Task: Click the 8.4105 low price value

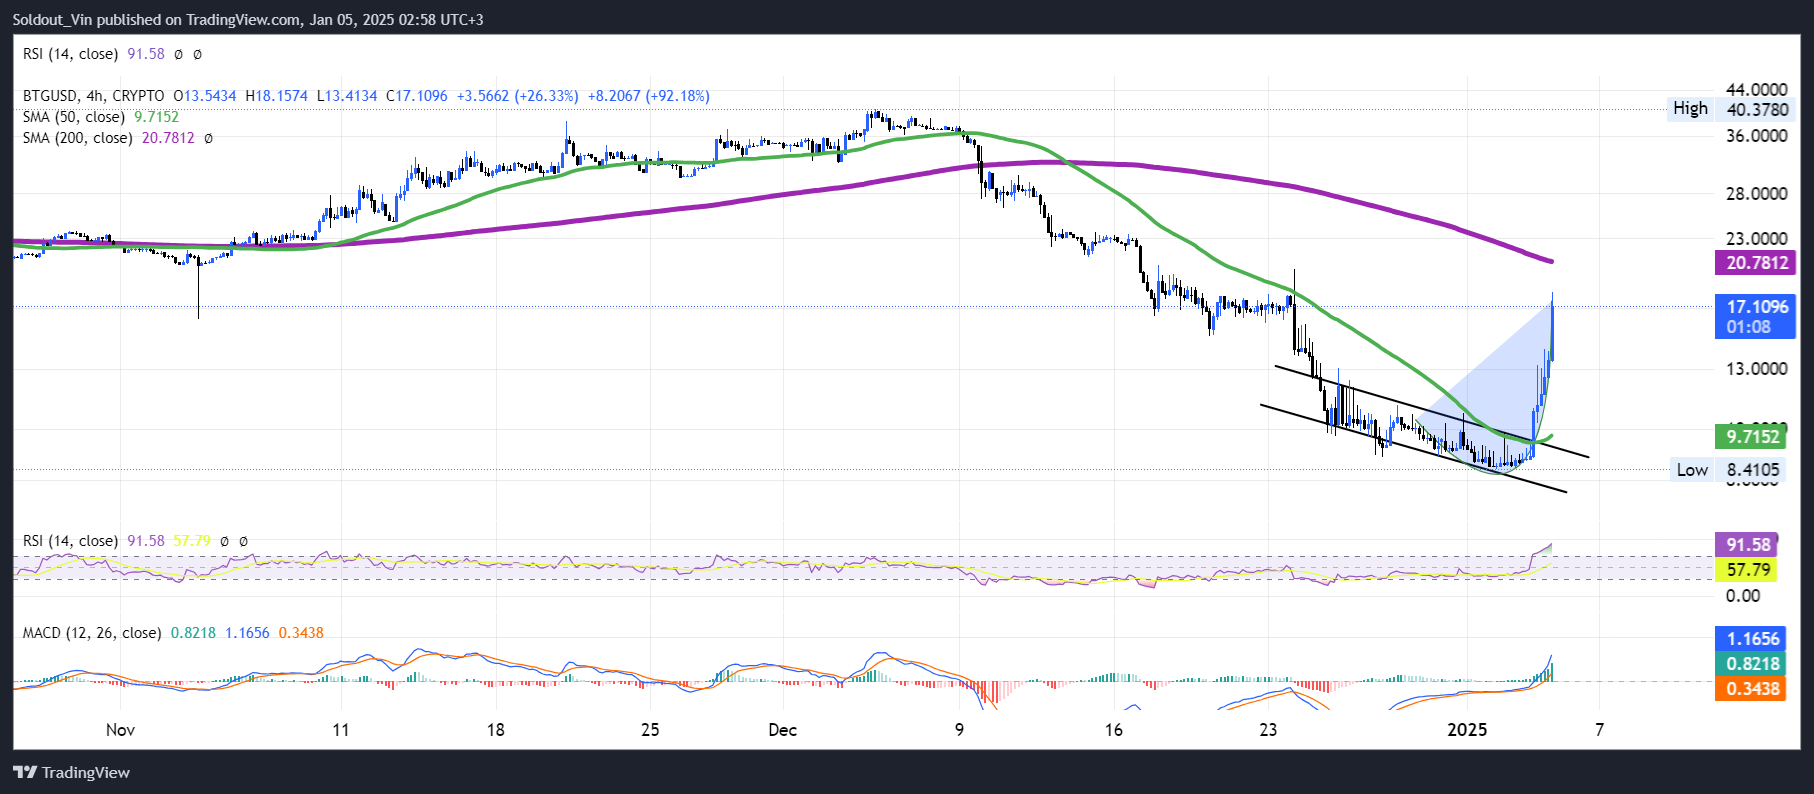Action: (x=1753, y=470)
